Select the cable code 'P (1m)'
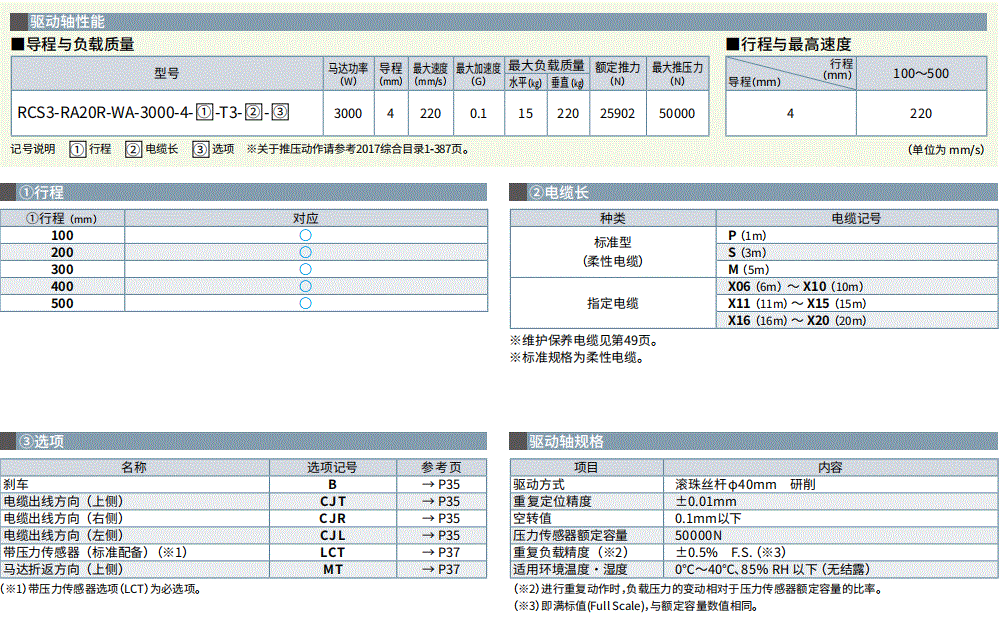Image resolution: width=1001 pixels, height=620 pixels. tap(747, 236)
